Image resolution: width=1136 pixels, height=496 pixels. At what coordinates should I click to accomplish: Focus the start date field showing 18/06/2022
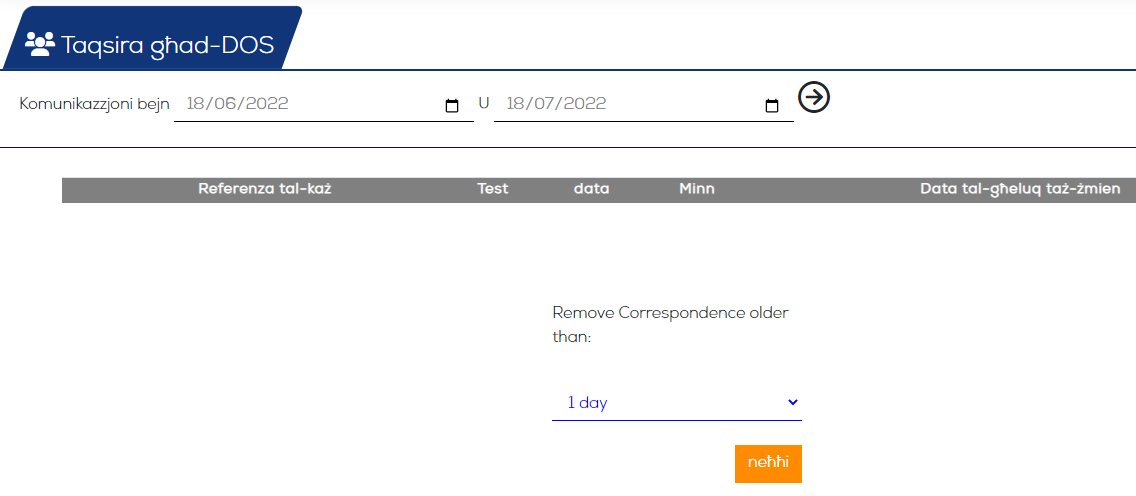324,104
